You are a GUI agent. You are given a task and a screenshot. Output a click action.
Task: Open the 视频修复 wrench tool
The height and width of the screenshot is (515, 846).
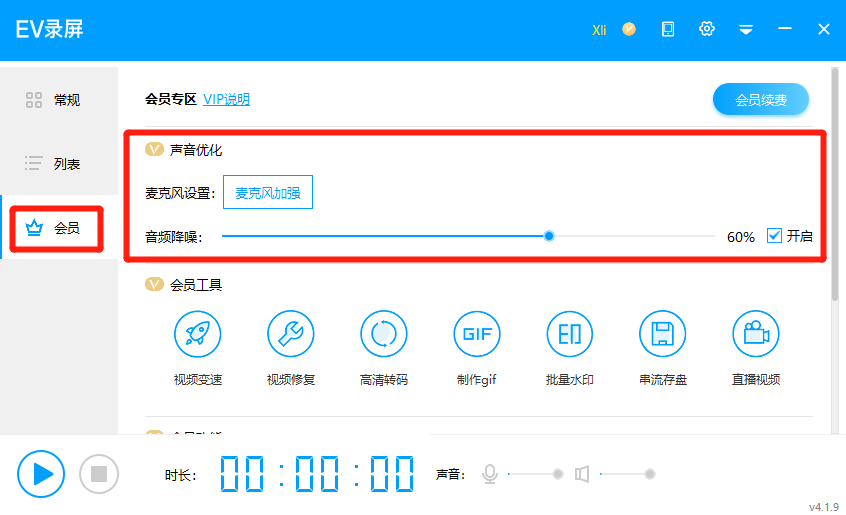pyautogui.click(x=291, y=335)
